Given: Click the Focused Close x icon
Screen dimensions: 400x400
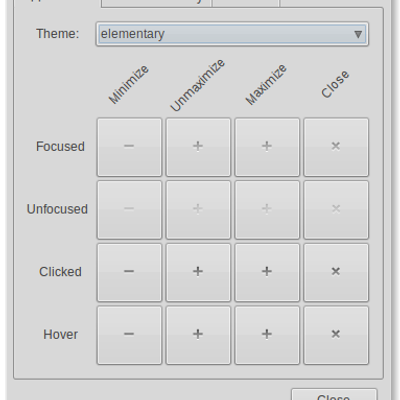Looking at the screenshot, I should point(336,147).
